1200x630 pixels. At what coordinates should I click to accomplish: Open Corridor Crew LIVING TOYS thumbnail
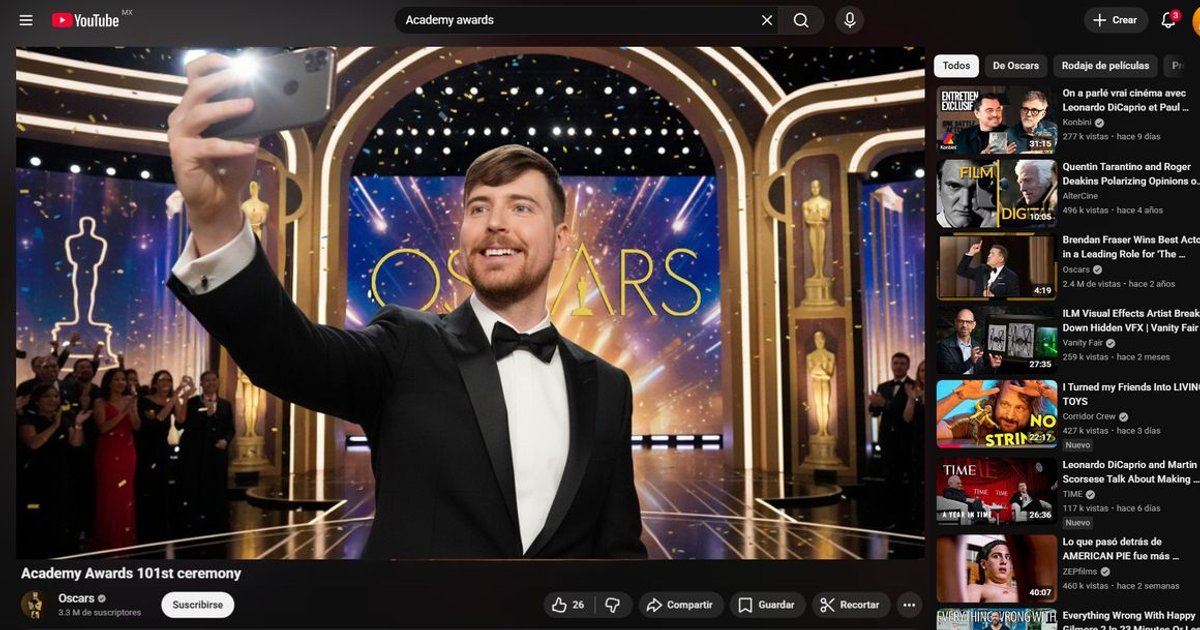pyautogui.click(x=996, y=414)
